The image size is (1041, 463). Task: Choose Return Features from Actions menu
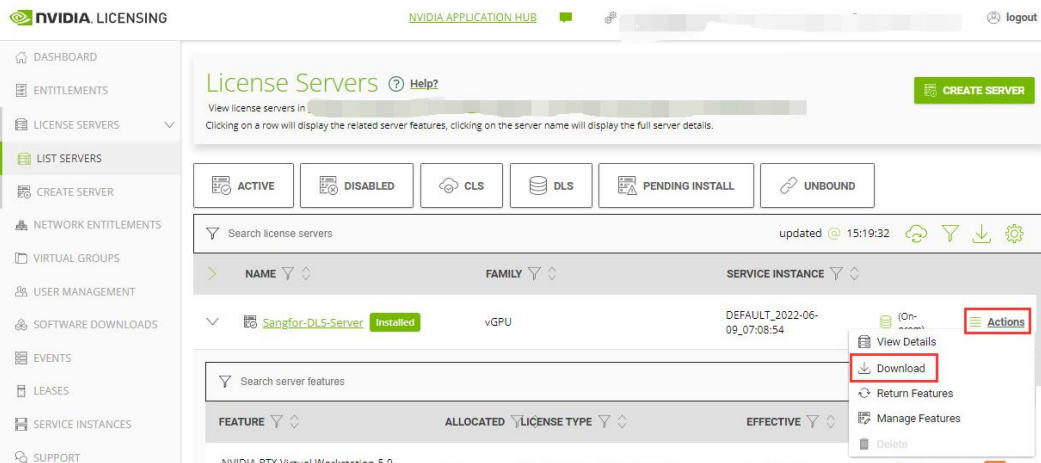pyautogui.click(x=906, y=393)
